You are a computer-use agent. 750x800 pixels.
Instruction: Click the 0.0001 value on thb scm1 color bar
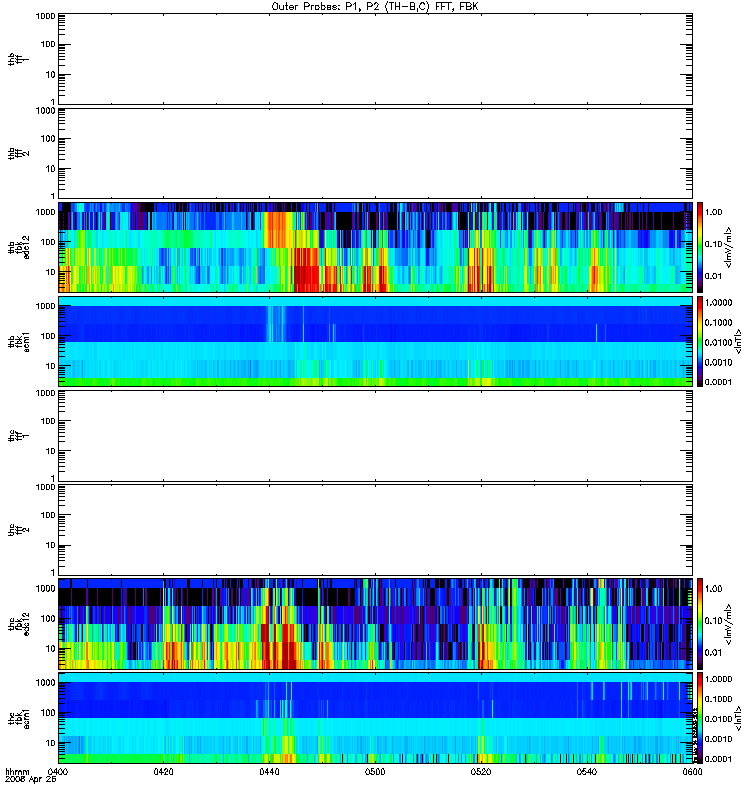click(x=718, y=382)
